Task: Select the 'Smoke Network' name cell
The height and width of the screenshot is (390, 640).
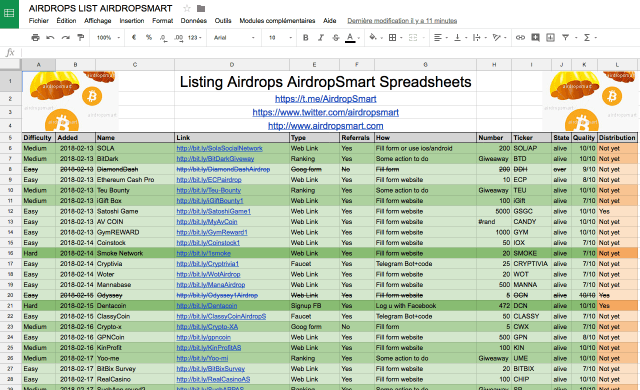Action: coord(135,253)
